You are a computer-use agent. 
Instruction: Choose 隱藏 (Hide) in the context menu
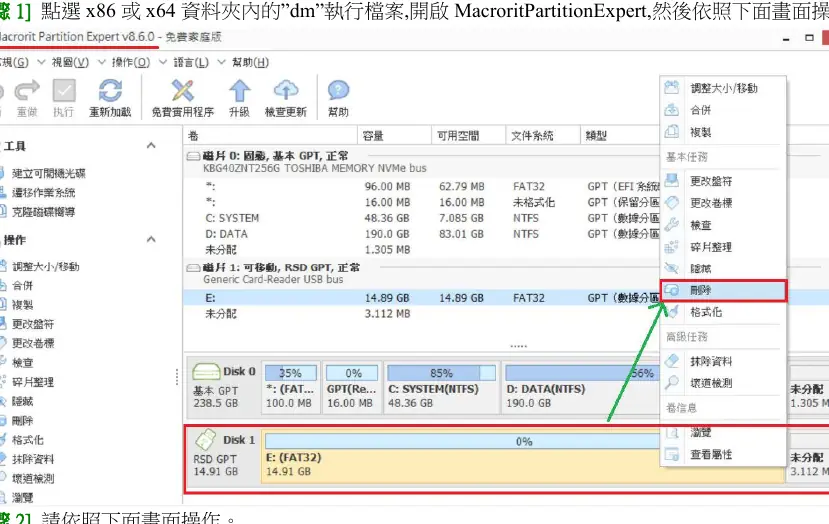pyautogui.click(x=723, y=269)
